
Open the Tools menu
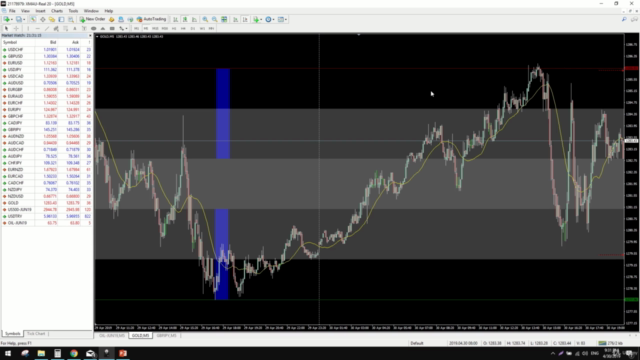tap(73, 11)
